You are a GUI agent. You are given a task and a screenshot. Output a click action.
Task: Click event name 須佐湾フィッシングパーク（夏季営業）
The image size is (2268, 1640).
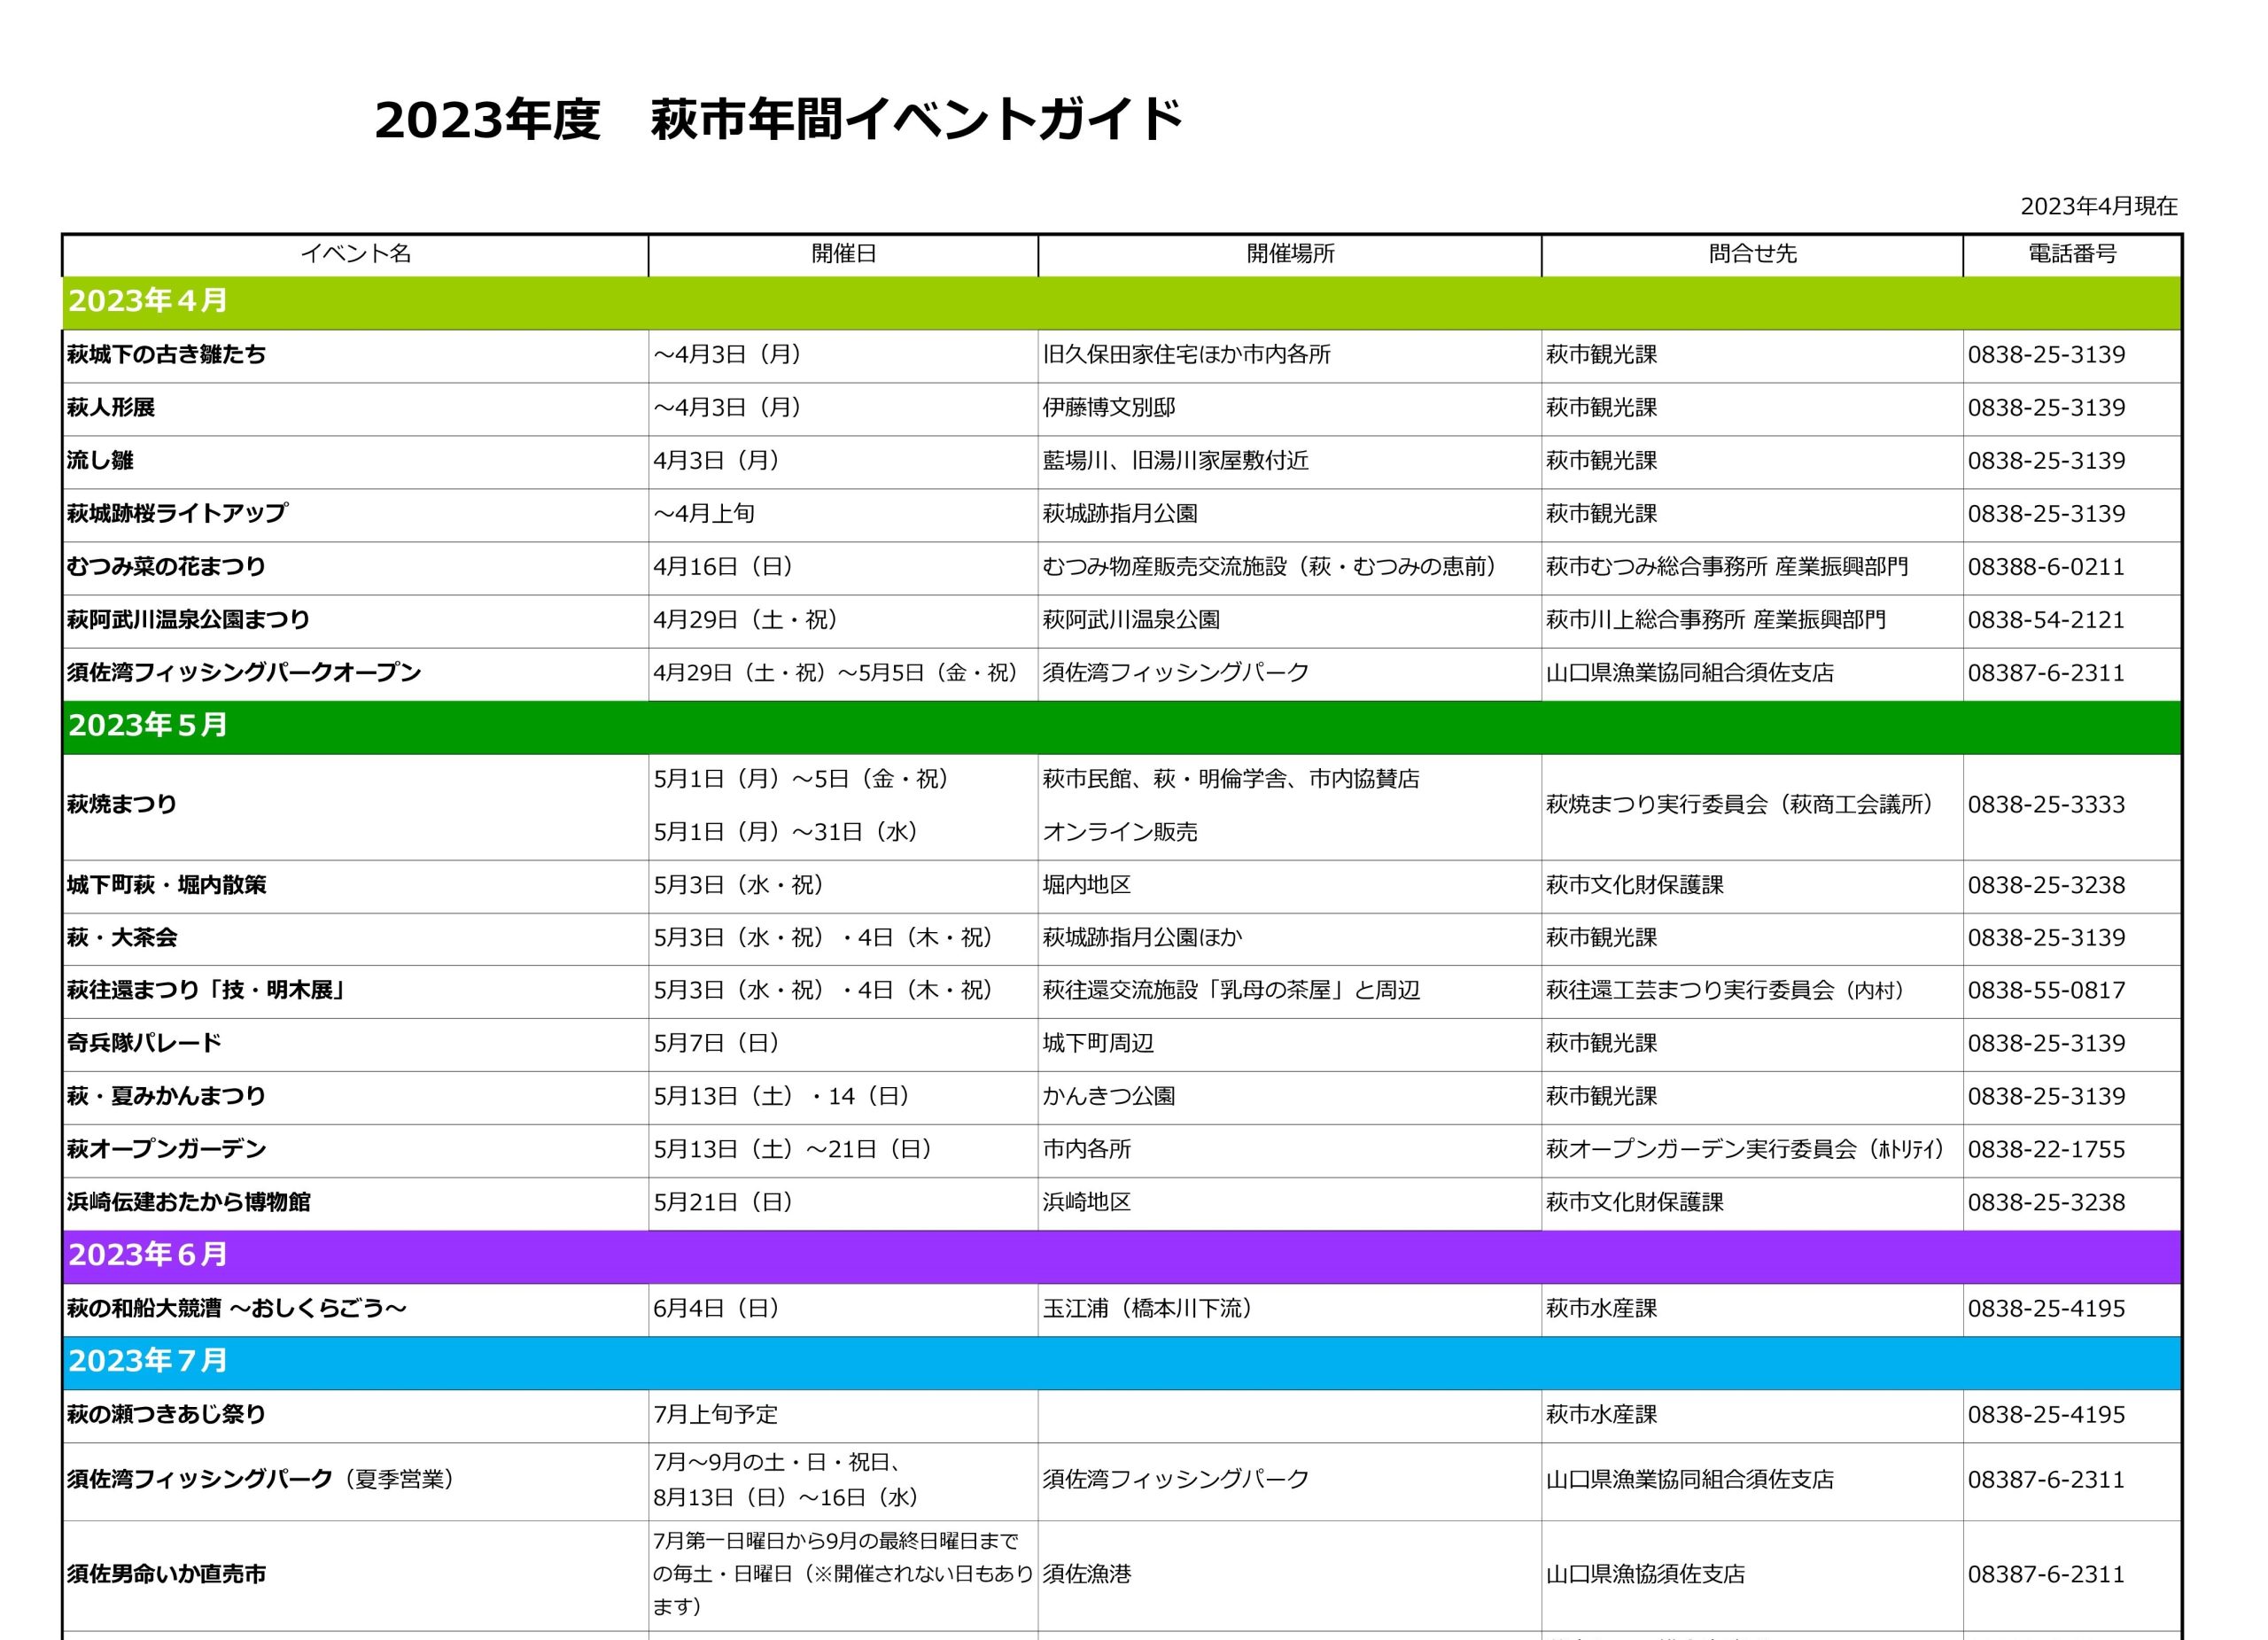pyautogui.click(x=261, y=1479)
